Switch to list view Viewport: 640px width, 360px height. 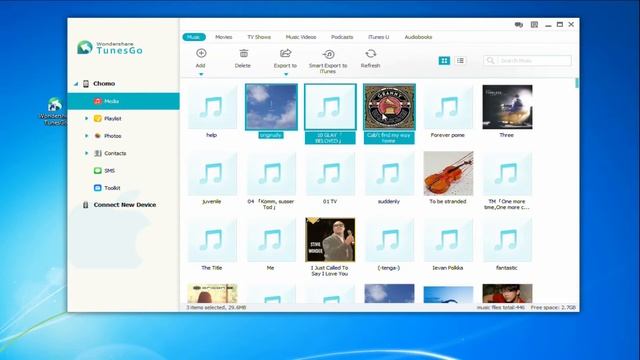pos(460,61)
